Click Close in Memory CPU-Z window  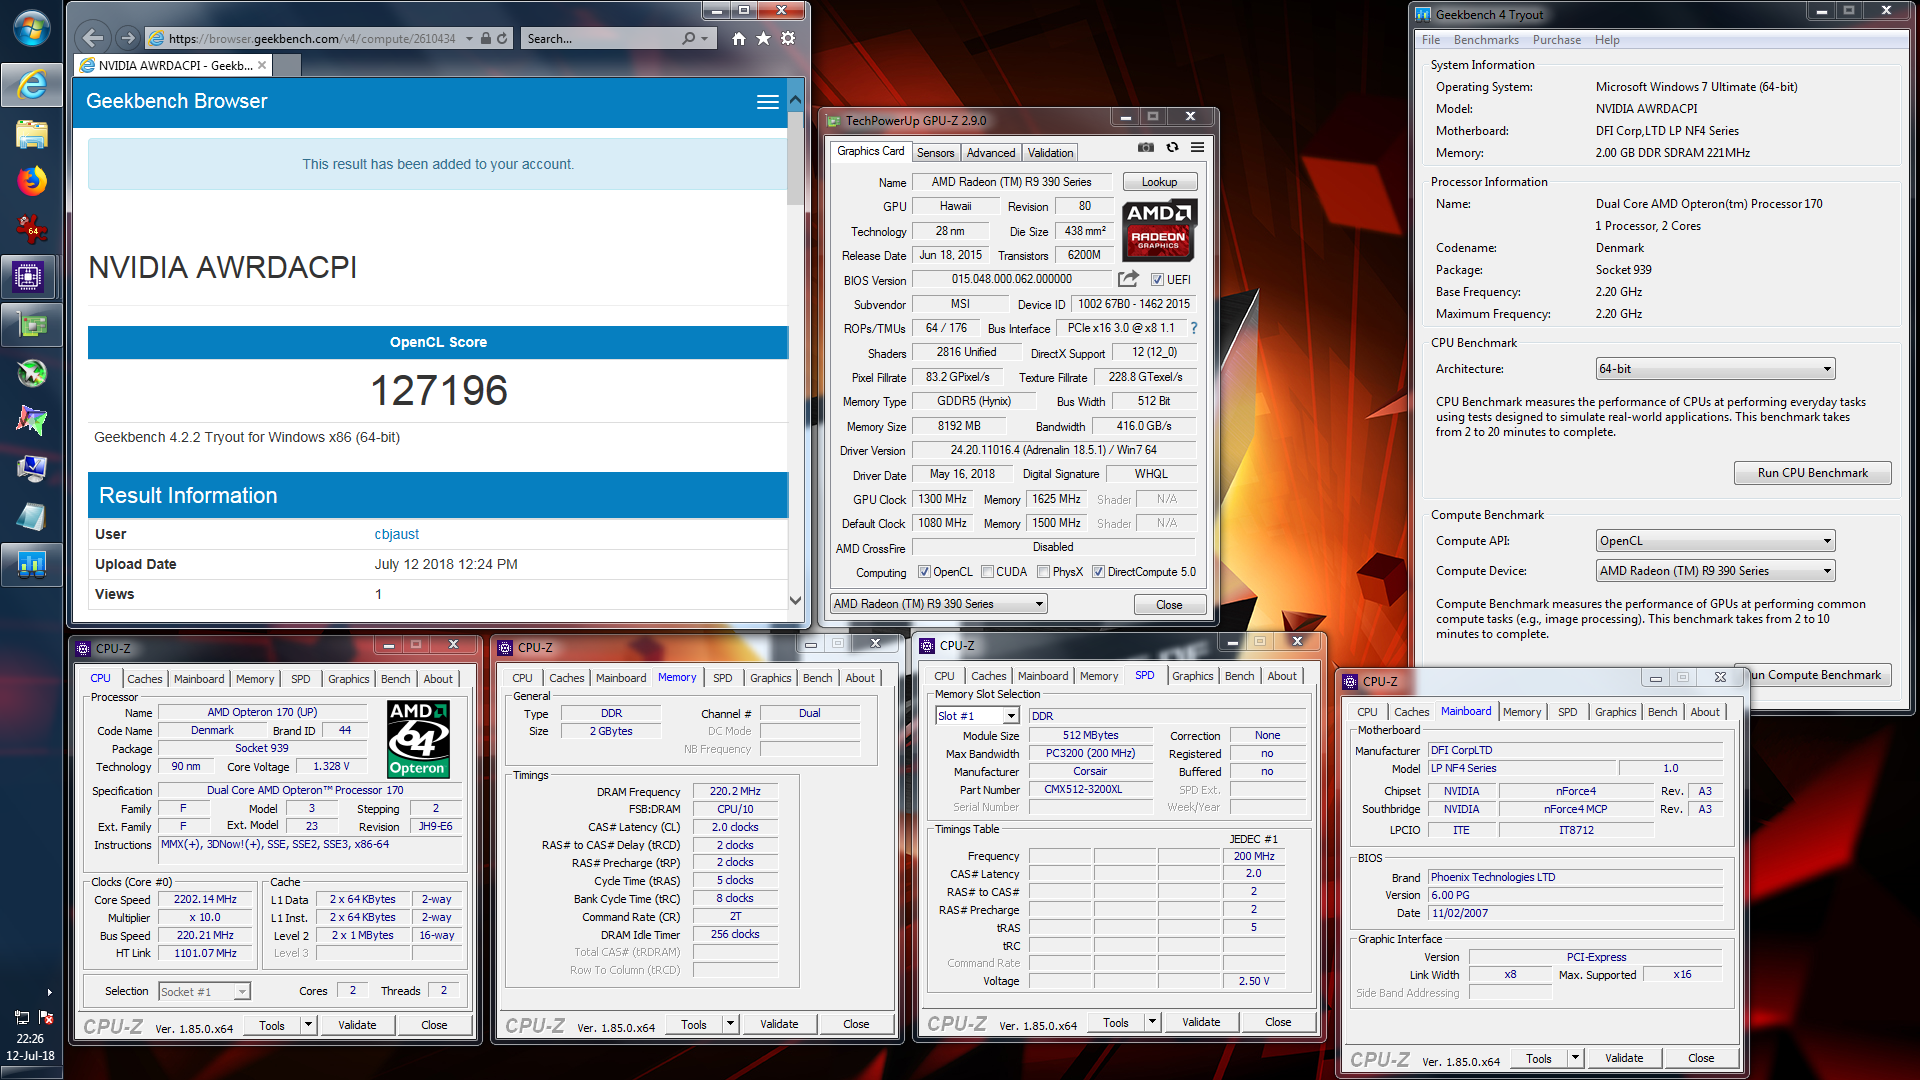856,1024
